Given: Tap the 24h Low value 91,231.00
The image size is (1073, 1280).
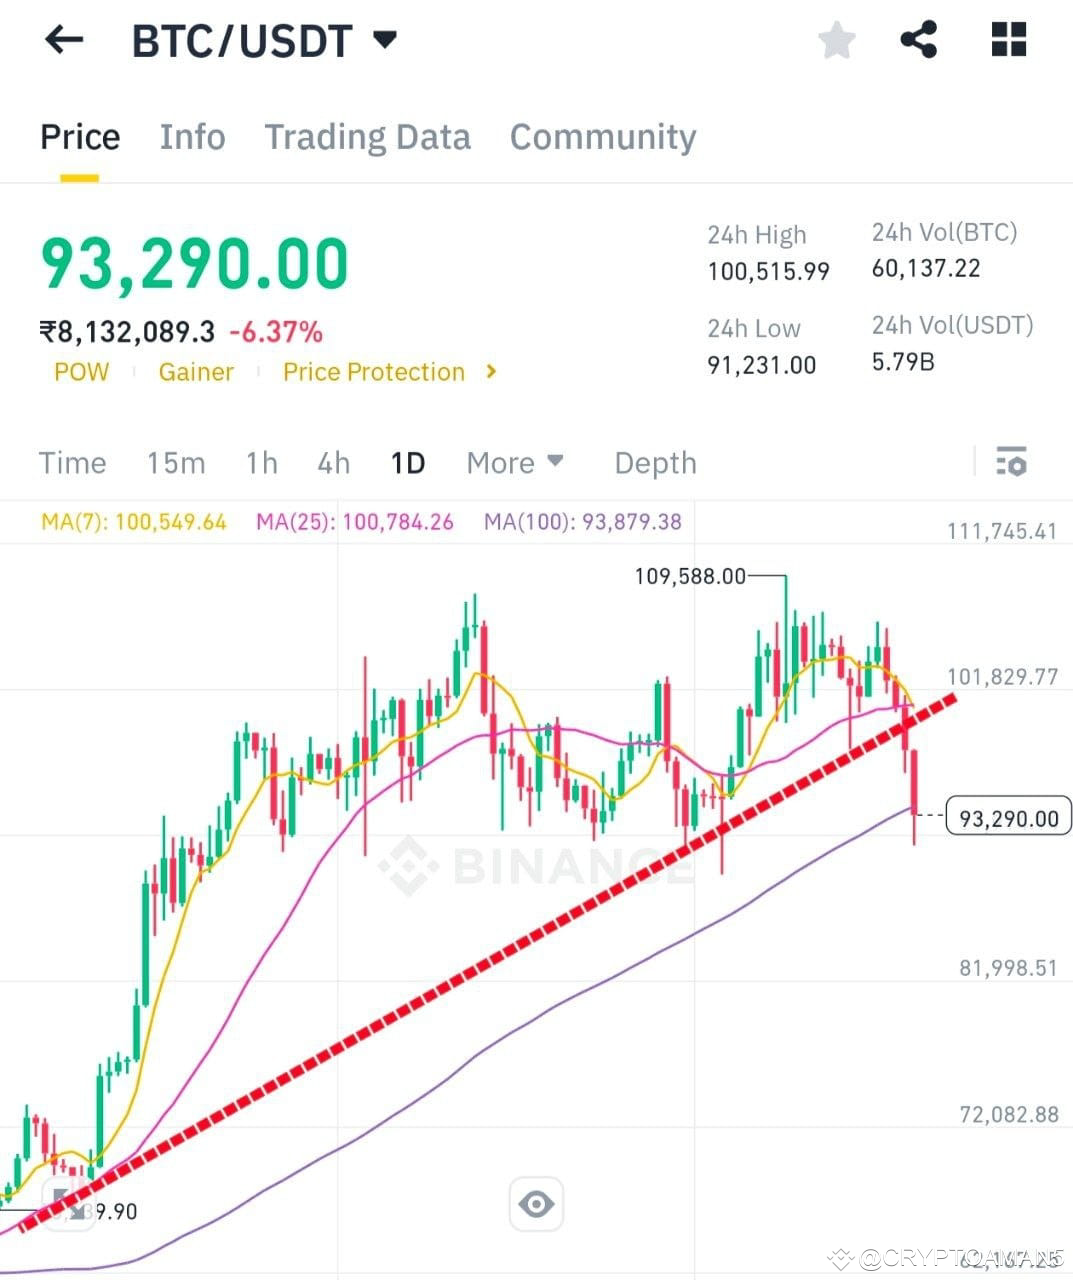Looking at the screenshot, I should [762, 365].
